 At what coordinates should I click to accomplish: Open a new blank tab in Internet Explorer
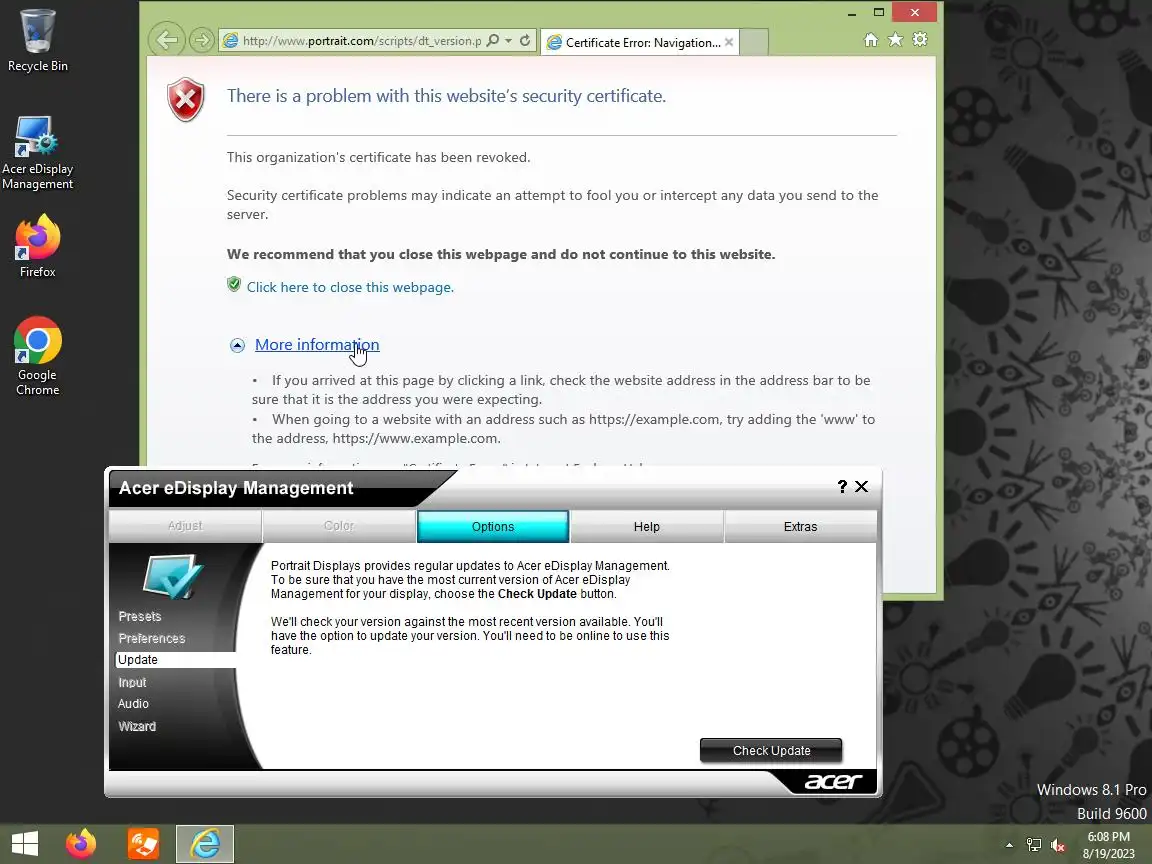point(754,42)
